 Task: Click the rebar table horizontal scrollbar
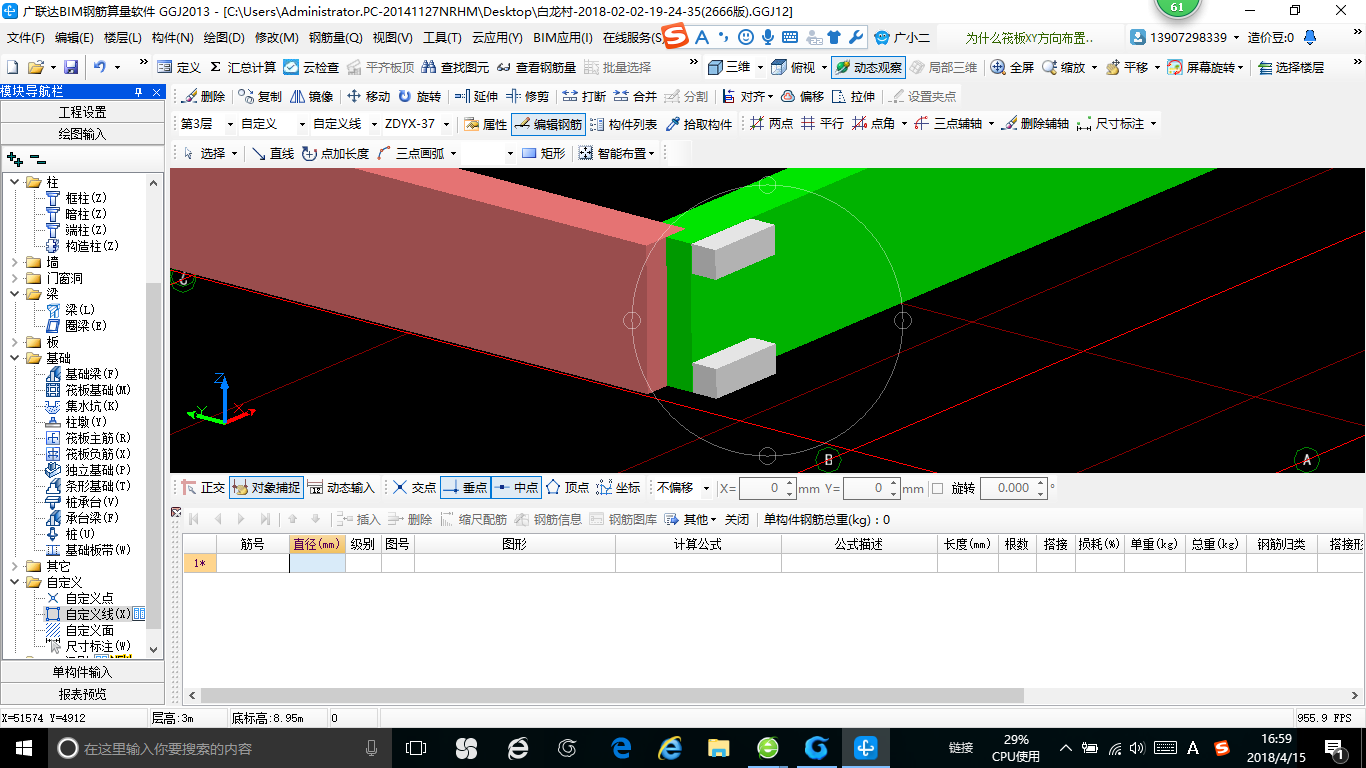[x=612, y=695]
